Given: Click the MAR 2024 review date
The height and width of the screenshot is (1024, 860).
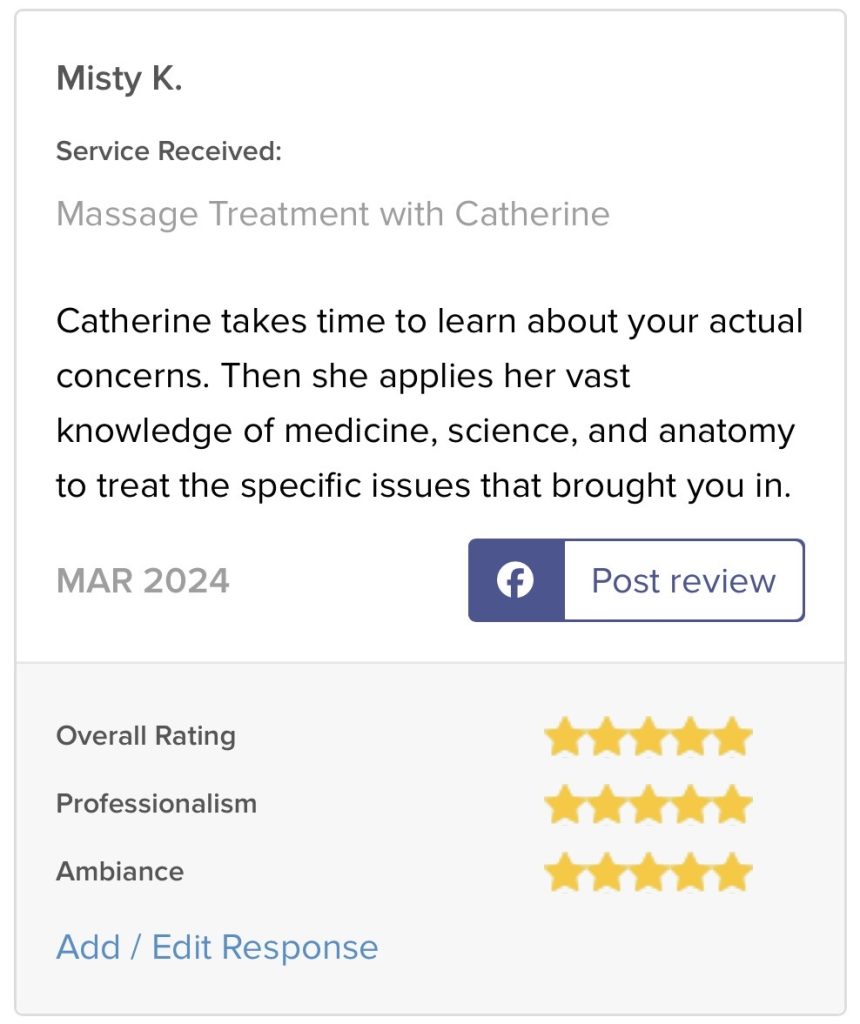Looking at the screenshot, I should [143, 581].
